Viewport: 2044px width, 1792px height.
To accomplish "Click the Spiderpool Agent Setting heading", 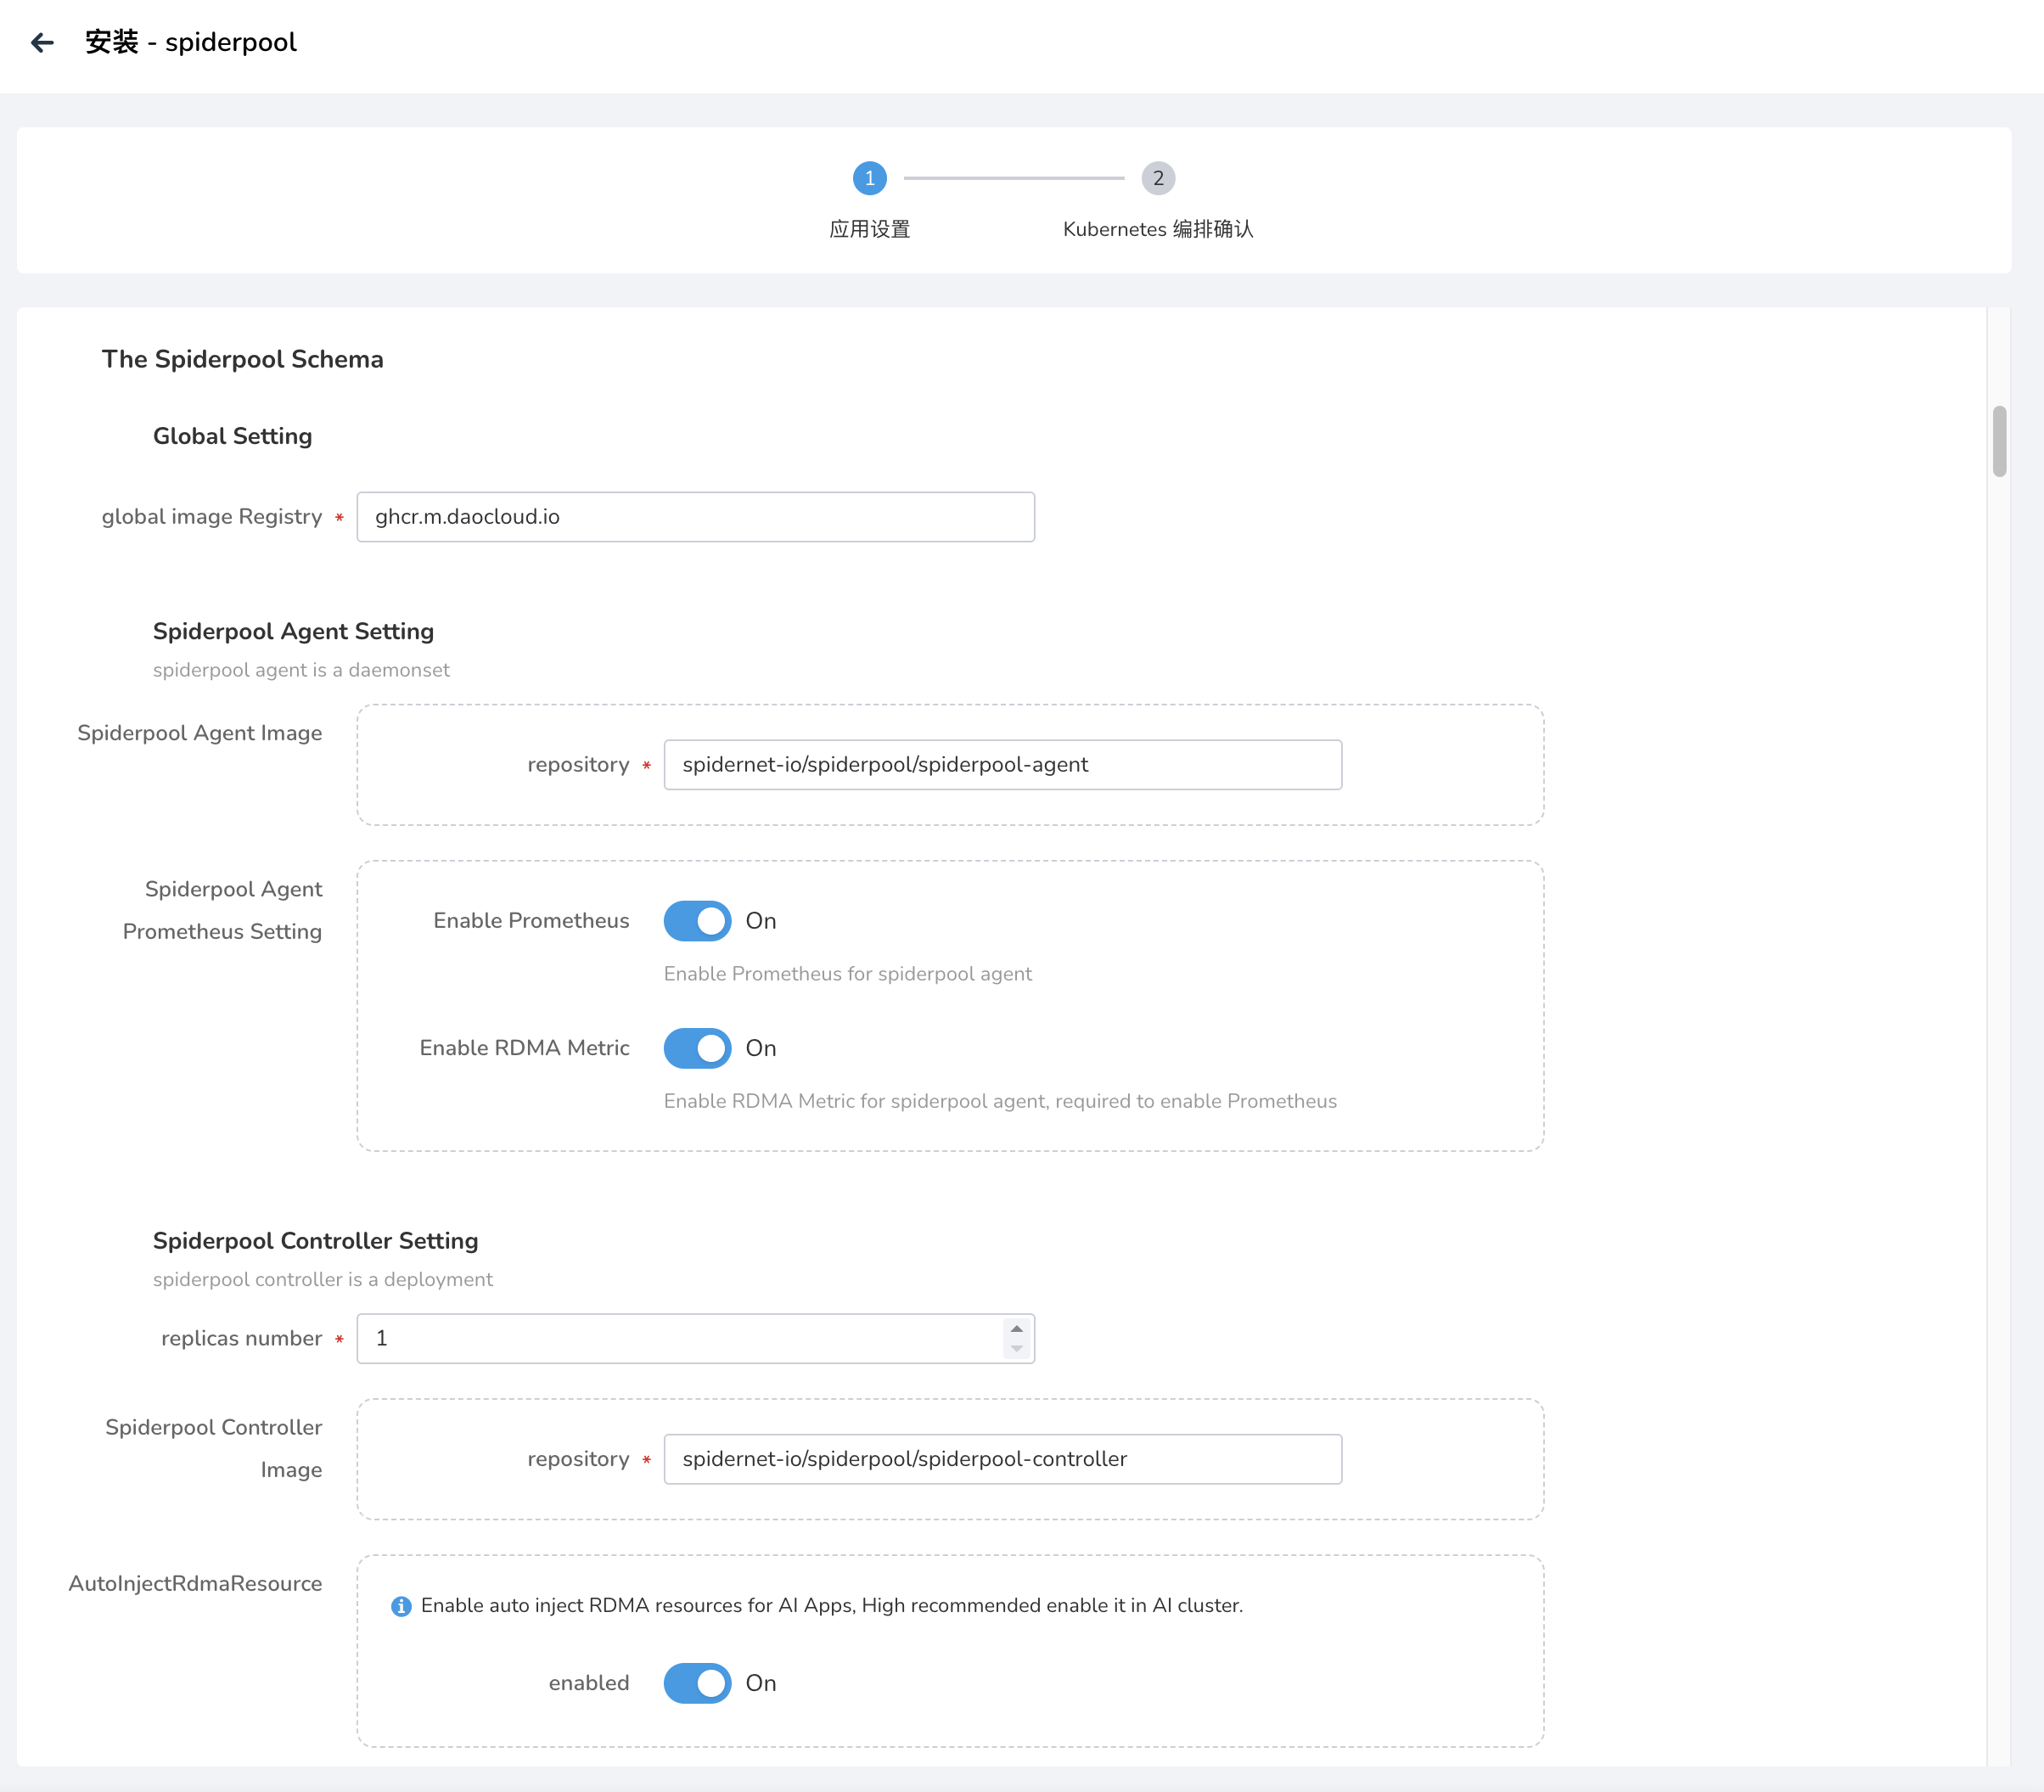I will point(293,631).
